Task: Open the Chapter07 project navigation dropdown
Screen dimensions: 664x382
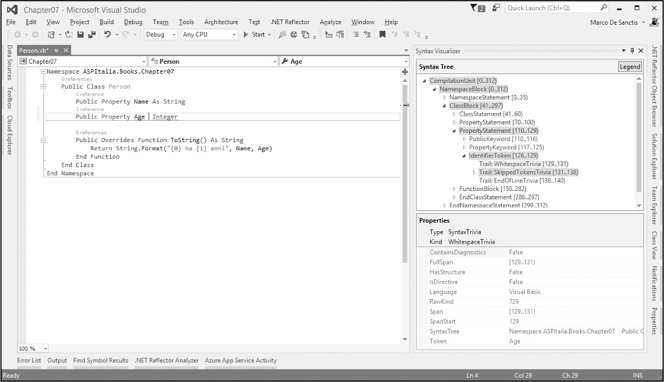Action: point(83,61)
